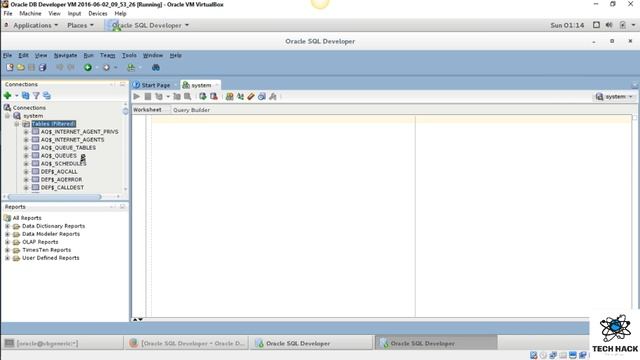Screen dimensions: 640x360
Task: Open the SQL Worksheet toolbar icon
Action: pyautogui.click(x=131, y=67)
